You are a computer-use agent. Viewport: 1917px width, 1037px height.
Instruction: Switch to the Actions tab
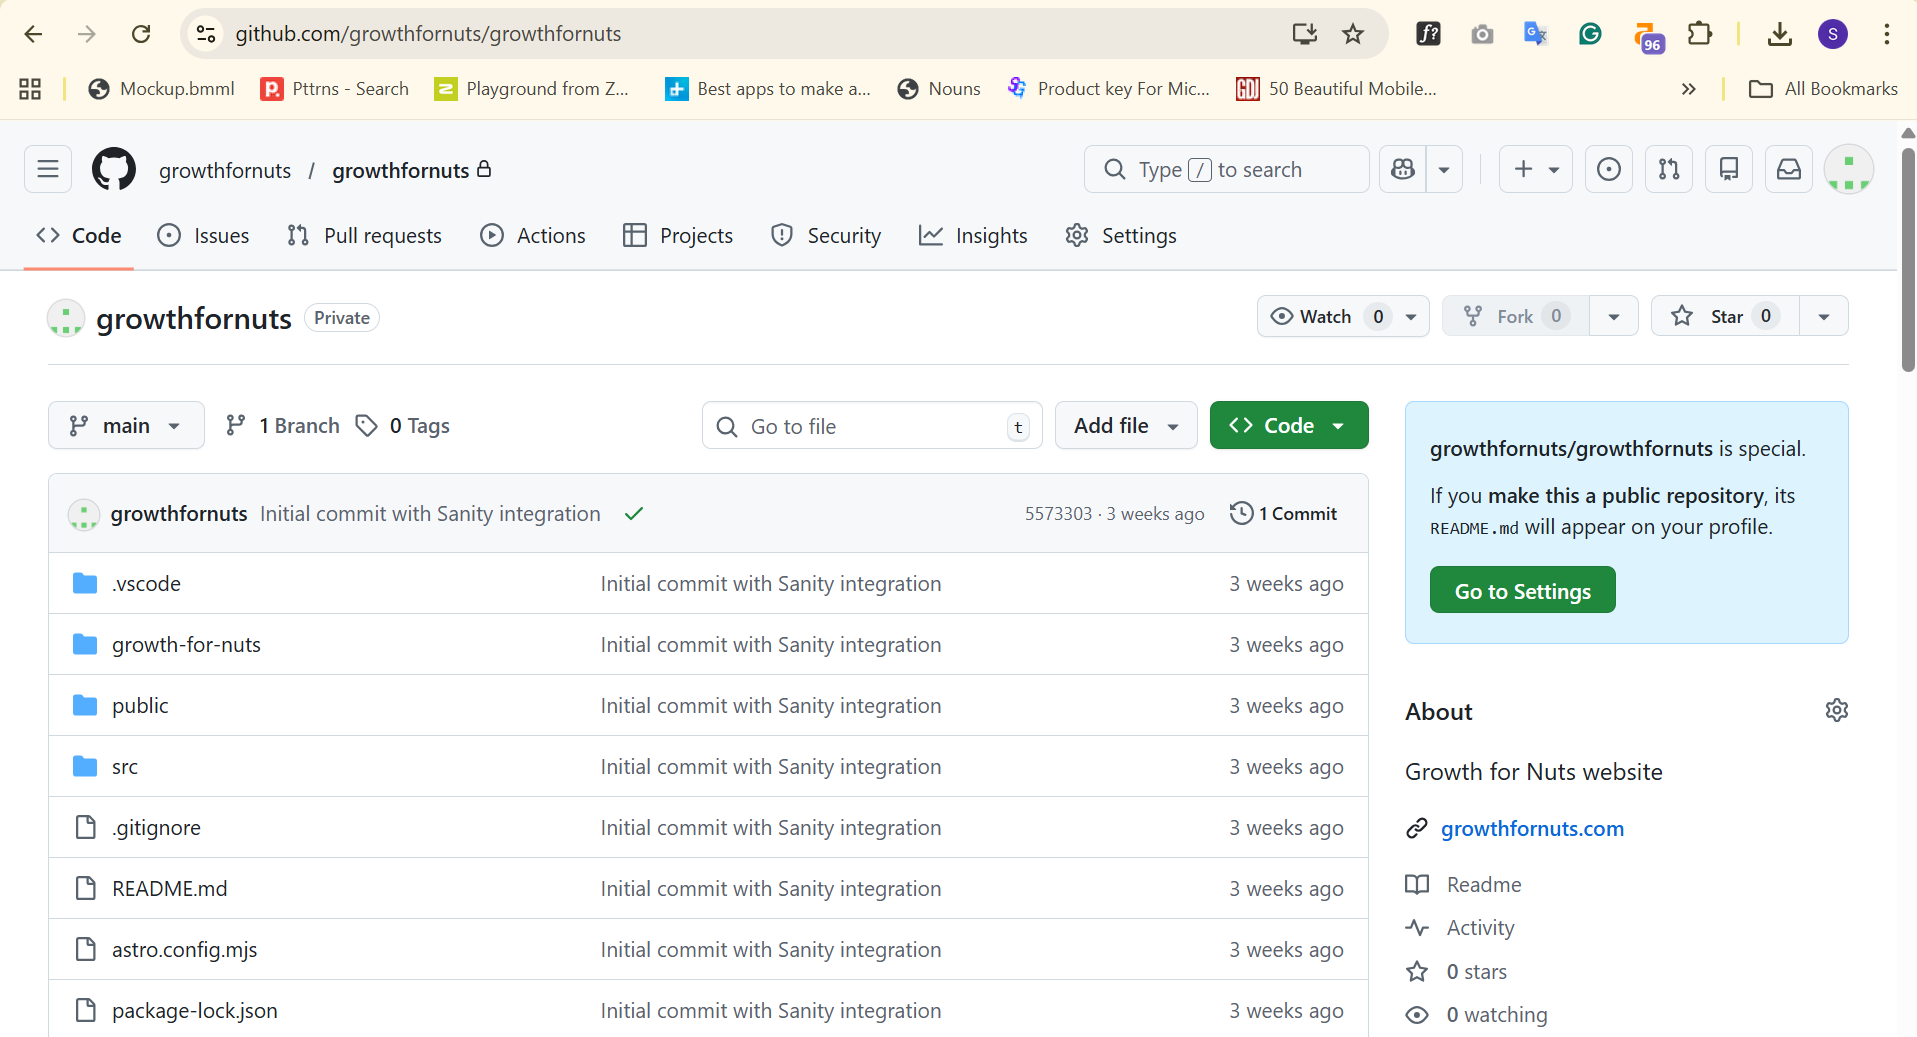tap(533, 236)
